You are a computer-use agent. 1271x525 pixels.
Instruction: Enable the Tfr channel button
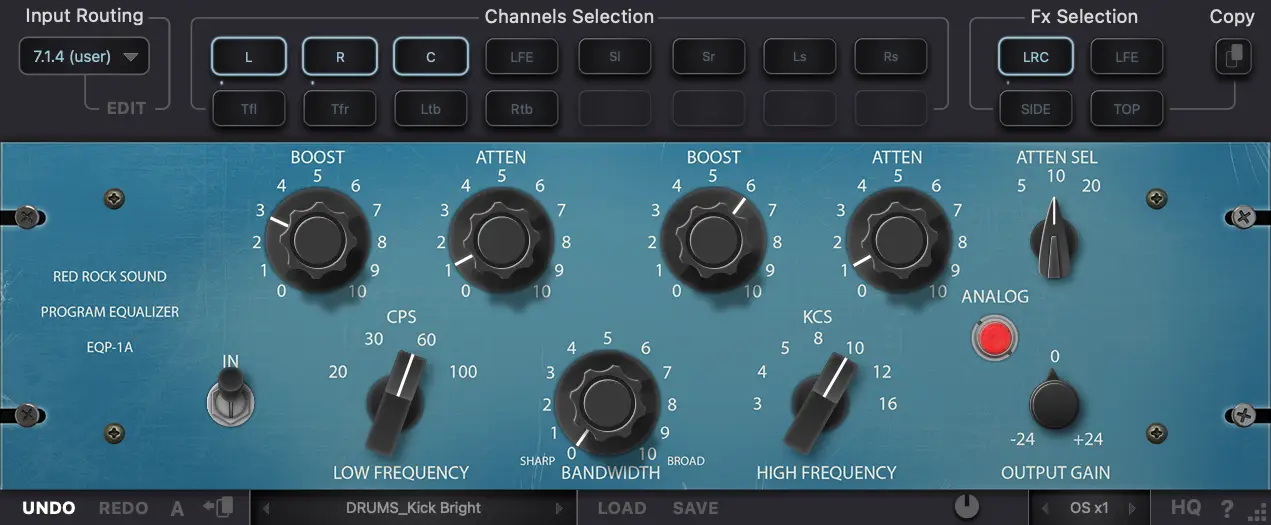(340, 109)
